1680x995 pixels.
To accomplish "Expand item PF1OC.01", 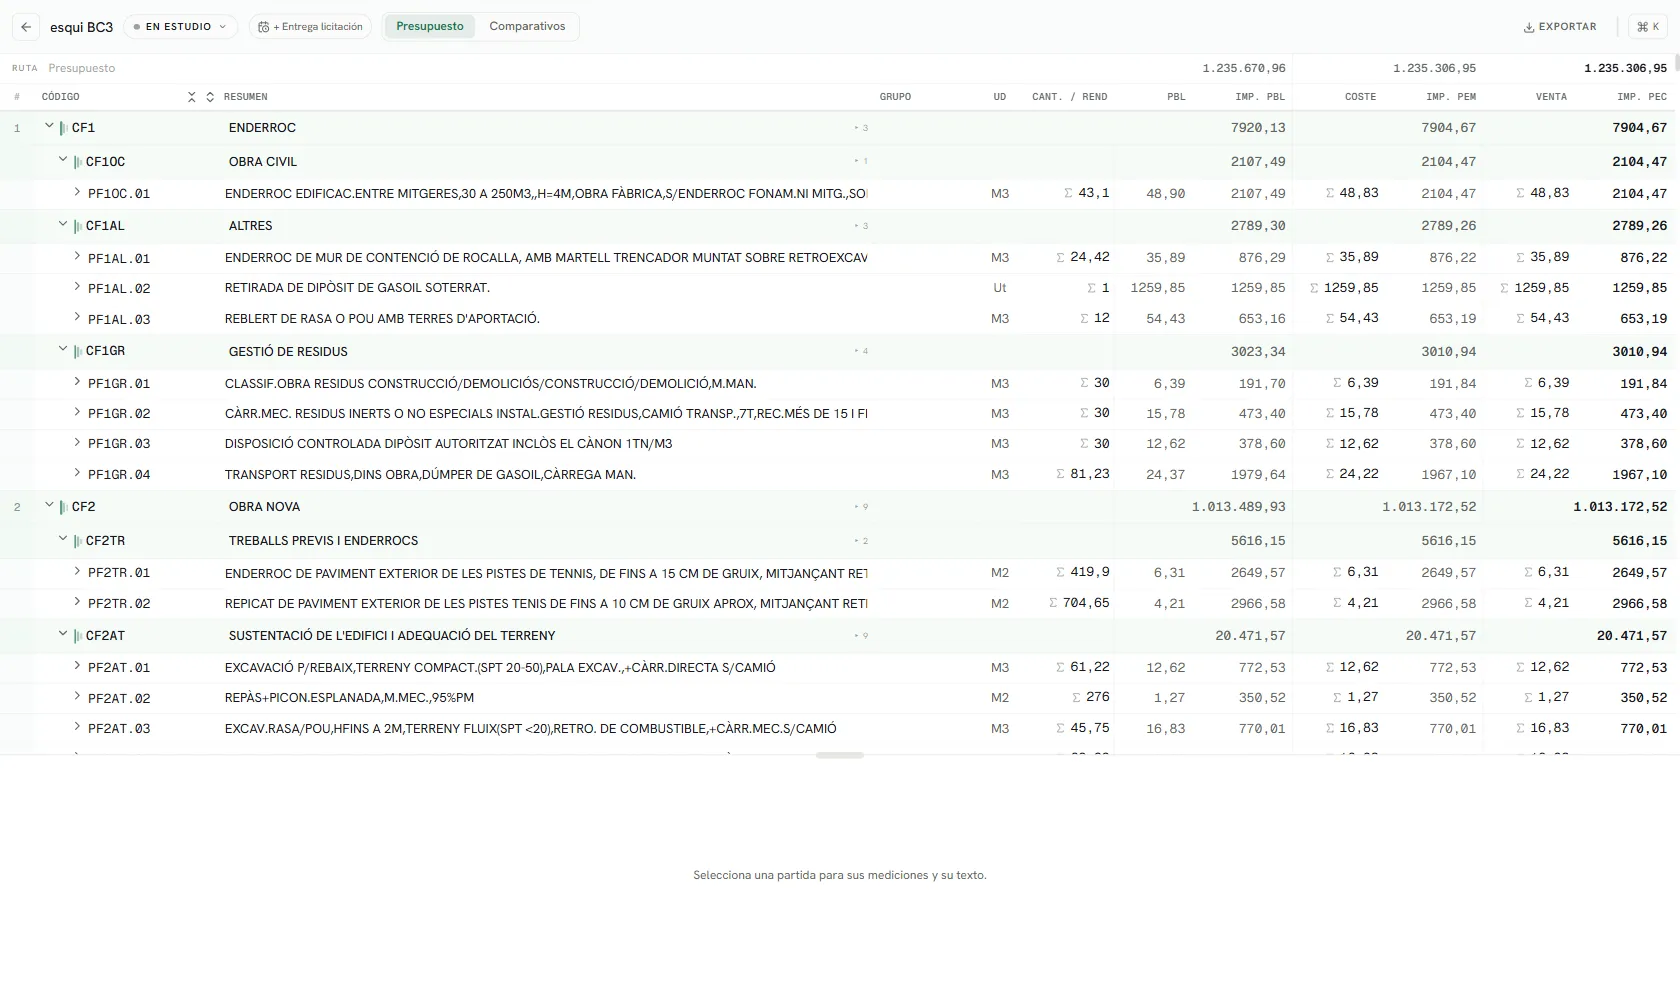I will tap(77, 192).
